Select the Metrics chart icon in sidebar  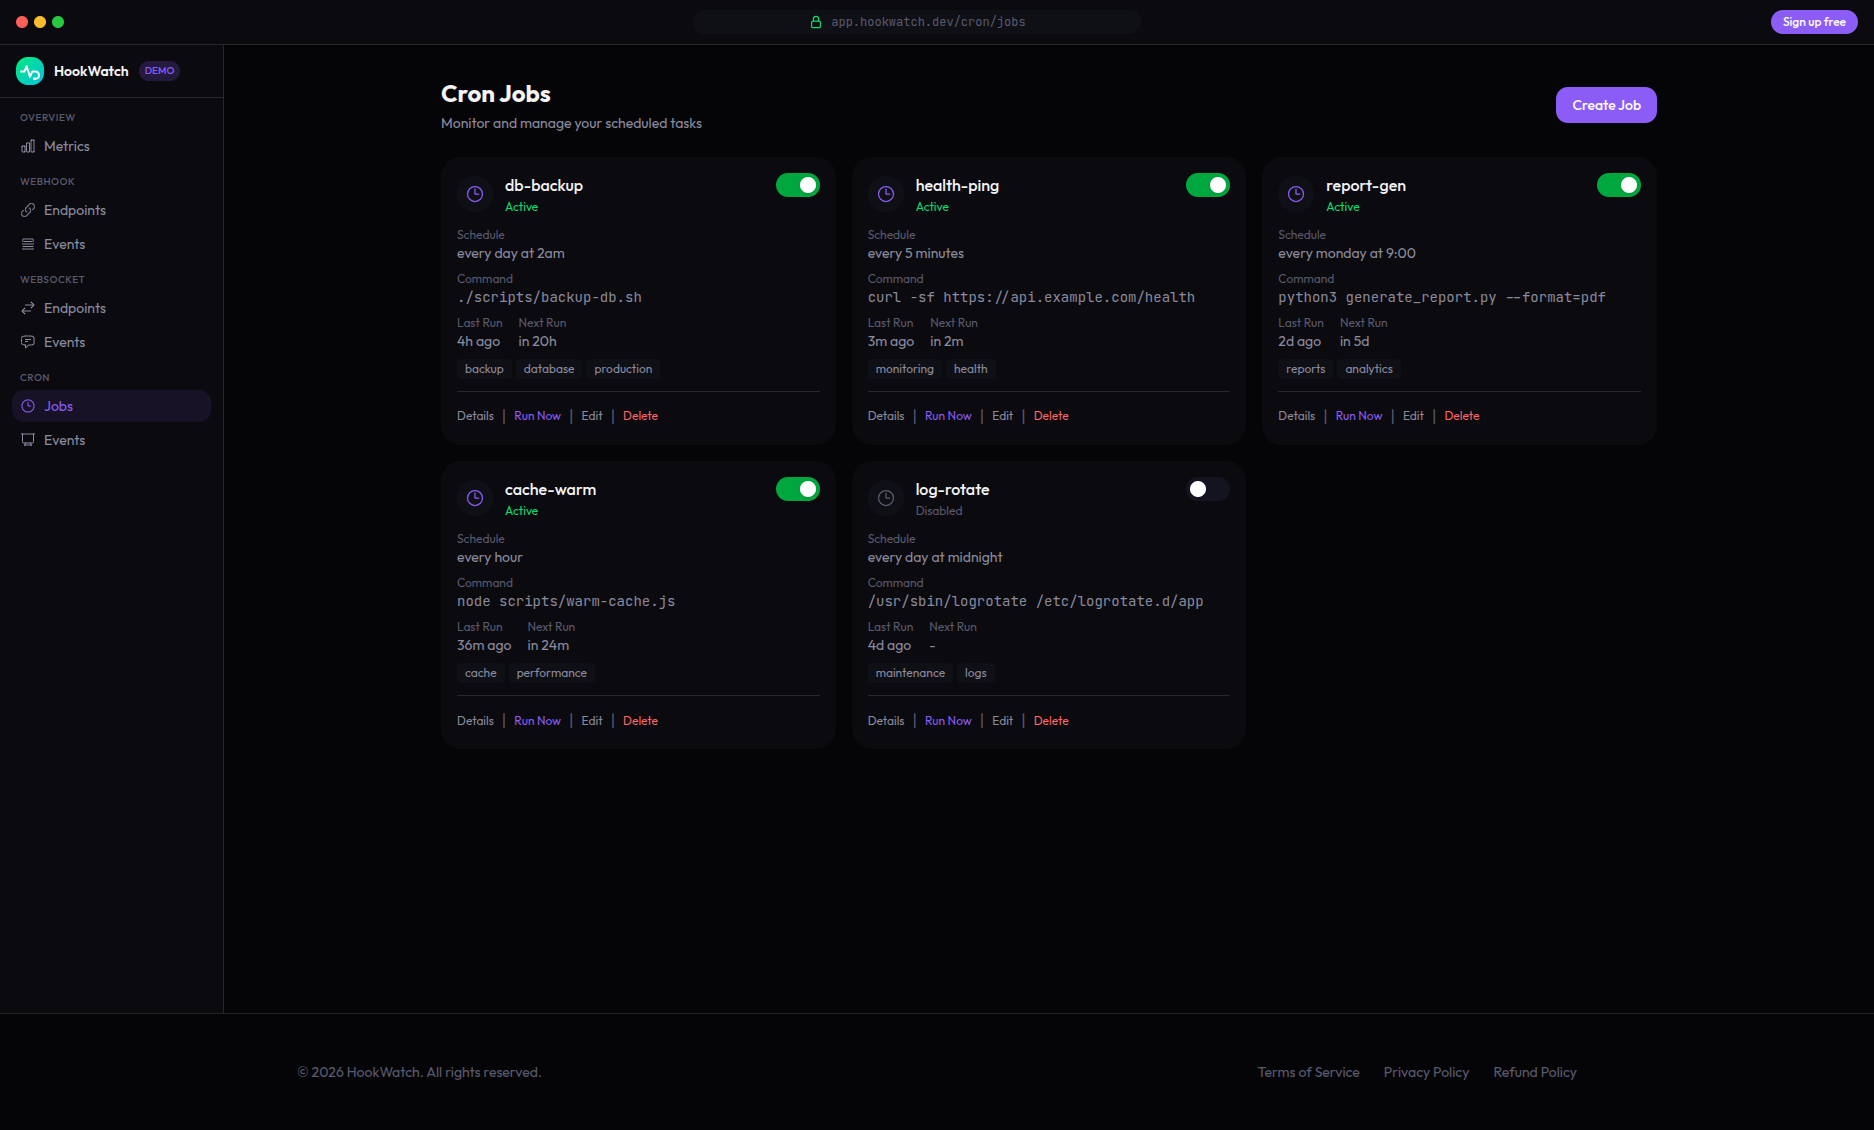tap(28, 146)
